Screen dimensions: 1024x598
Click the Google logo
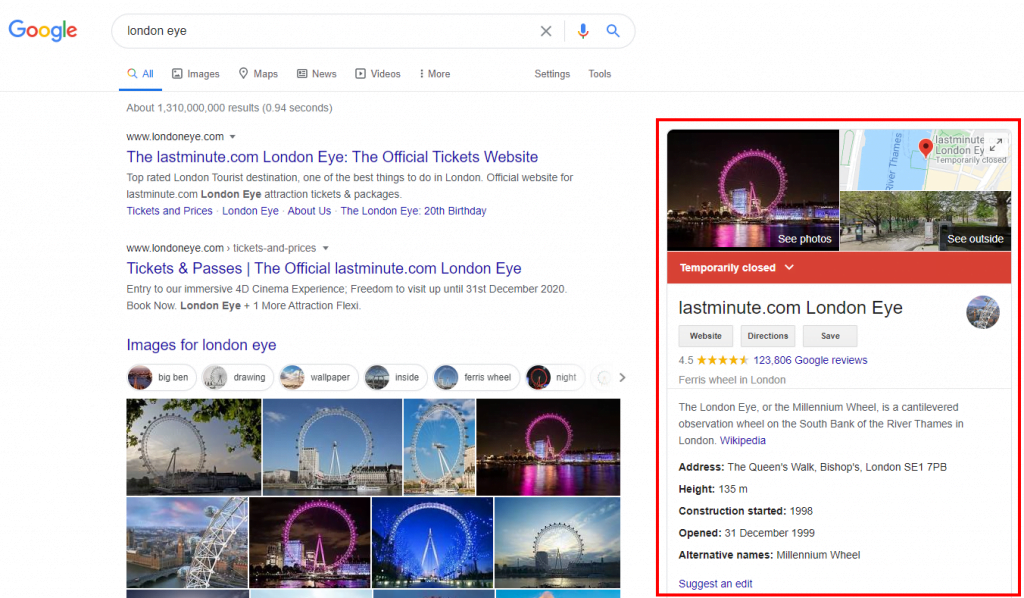tap(42, 31)
